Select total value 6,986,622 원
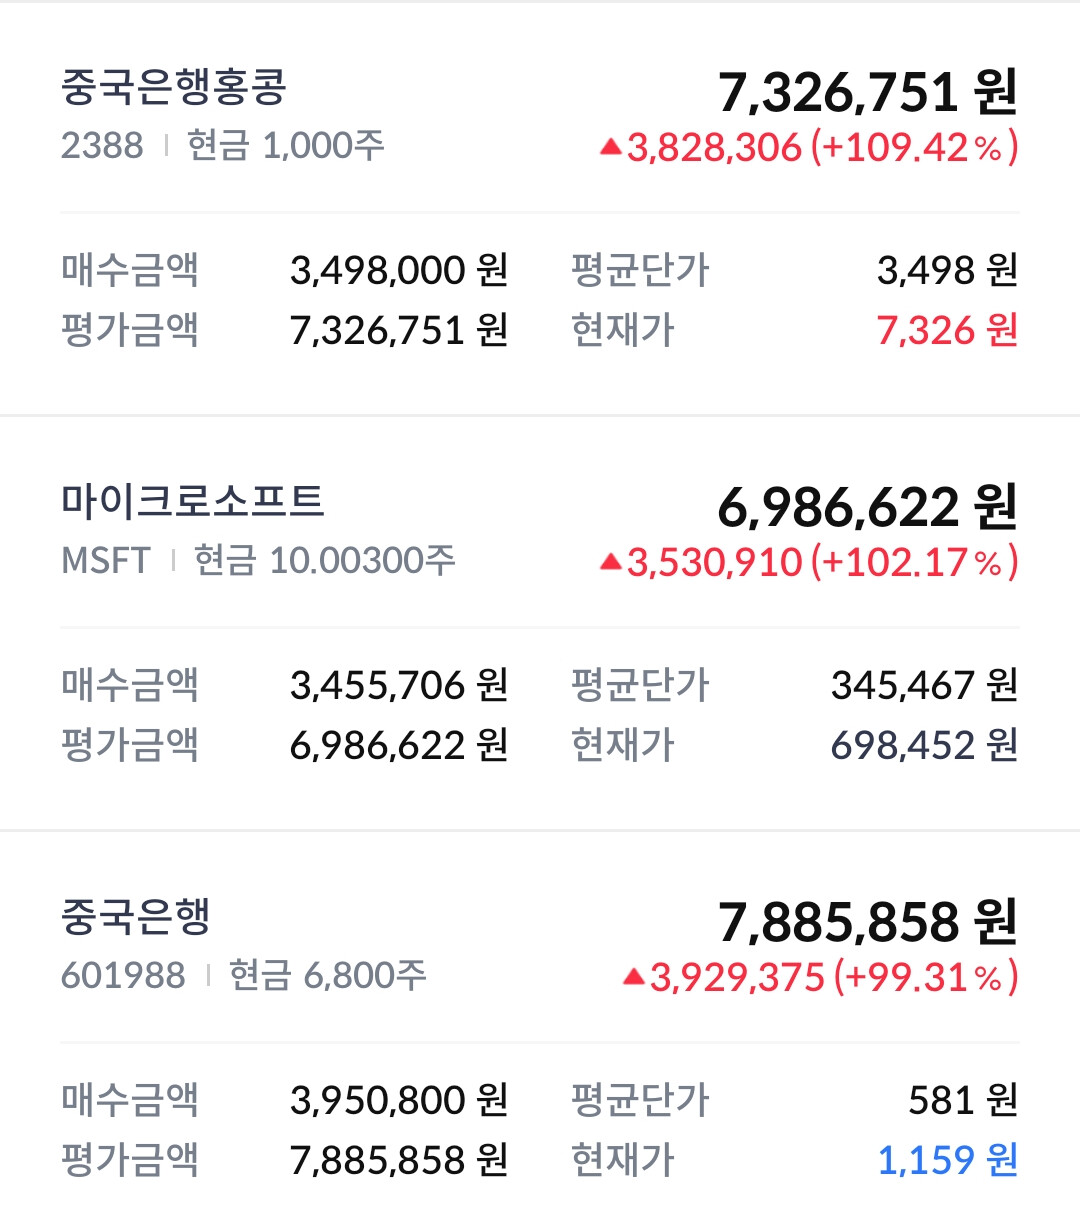Image resolution: width=1080 pixels, height=1232 pixels. 867,507
